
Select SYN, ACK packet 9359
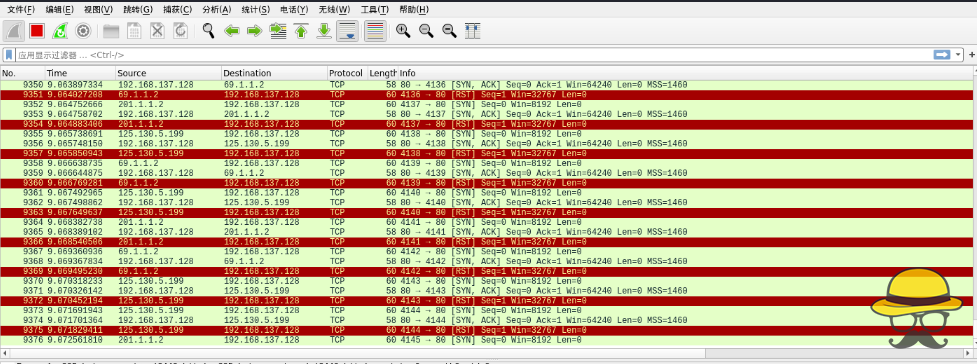487,173
